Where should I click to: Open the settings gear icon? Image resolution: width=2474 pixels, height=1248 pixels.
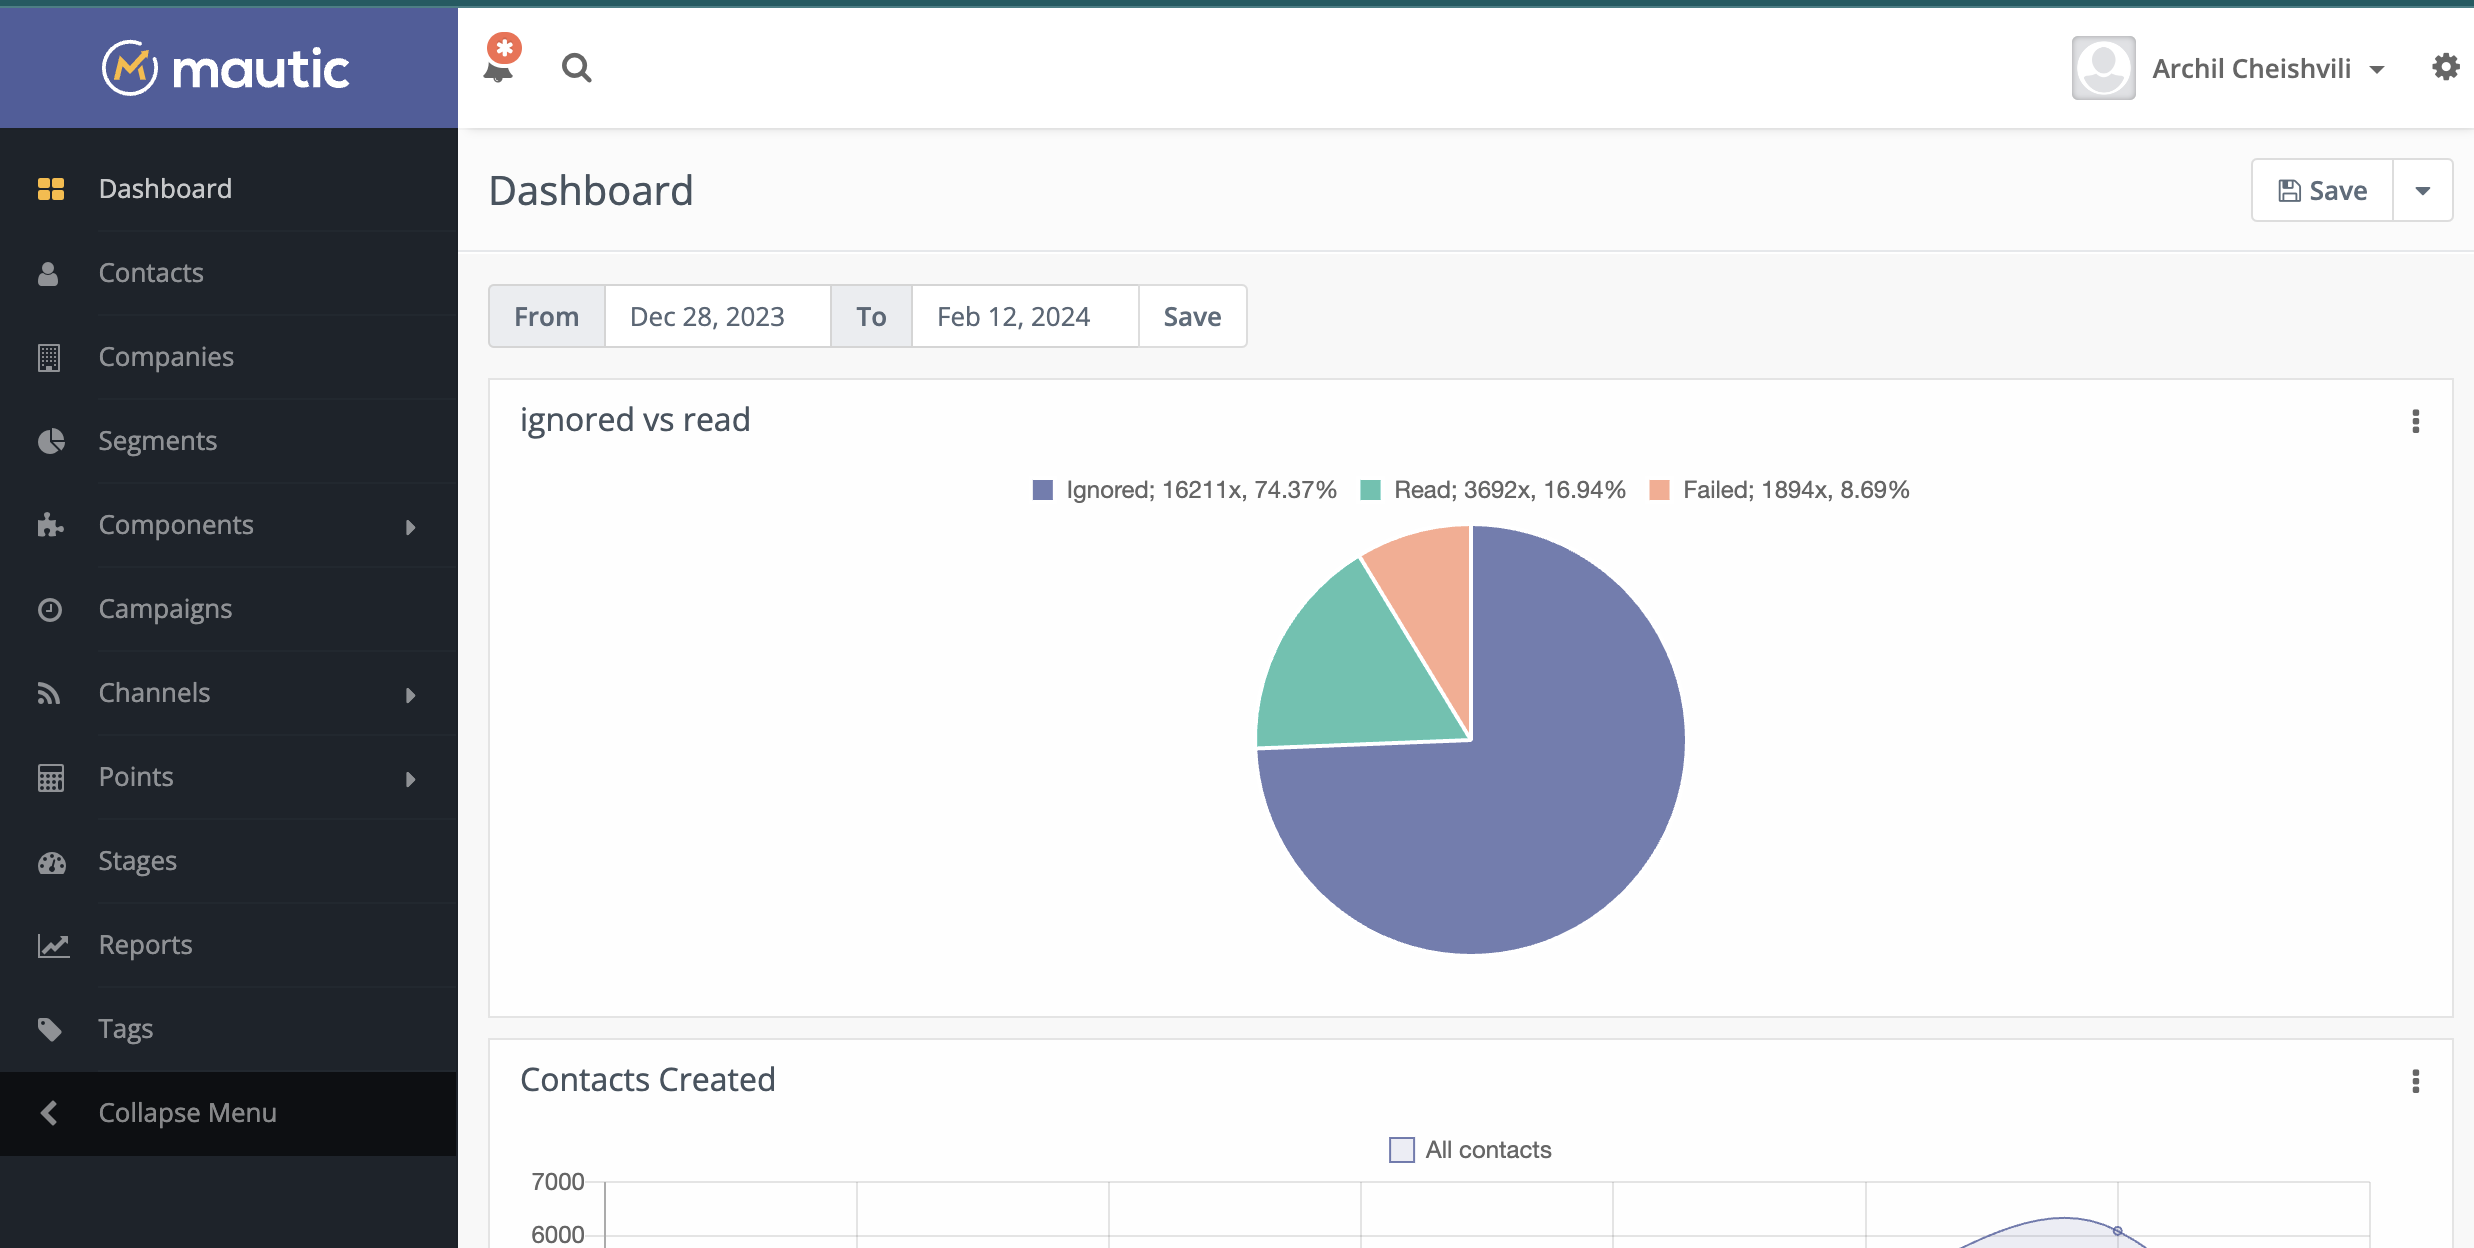click(2445, 68)
